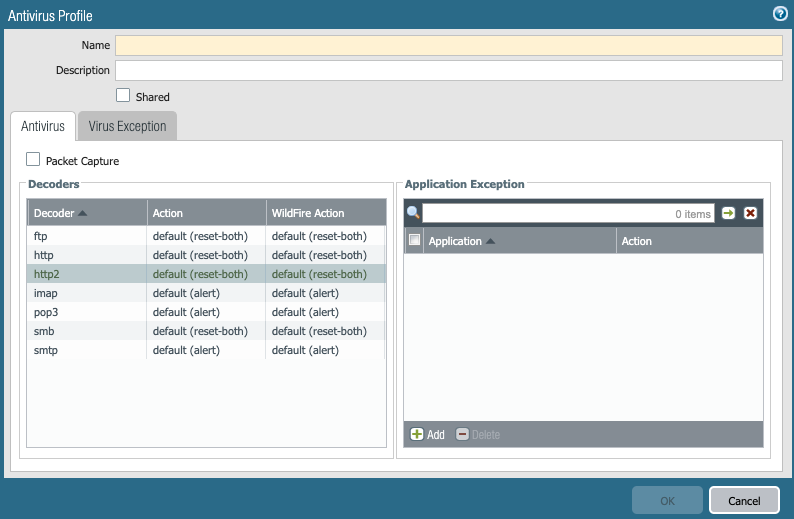Toggle the Packet Capture checkbox
Image resolution: width=794 pixels, height=519 pixels.
click(x=33, y=160)
